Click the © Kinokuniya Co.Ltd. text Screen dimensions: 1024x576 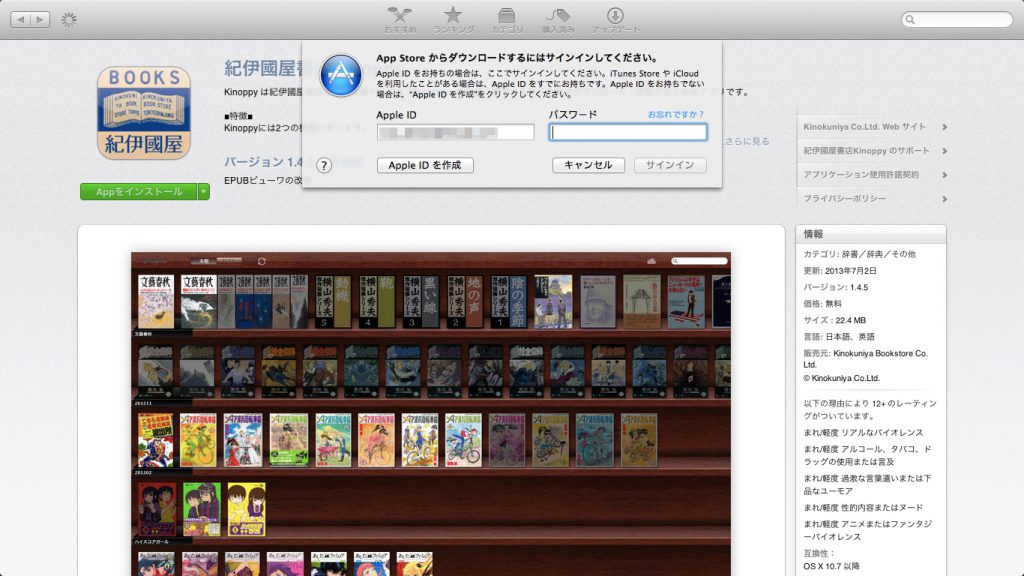(841, 377)
